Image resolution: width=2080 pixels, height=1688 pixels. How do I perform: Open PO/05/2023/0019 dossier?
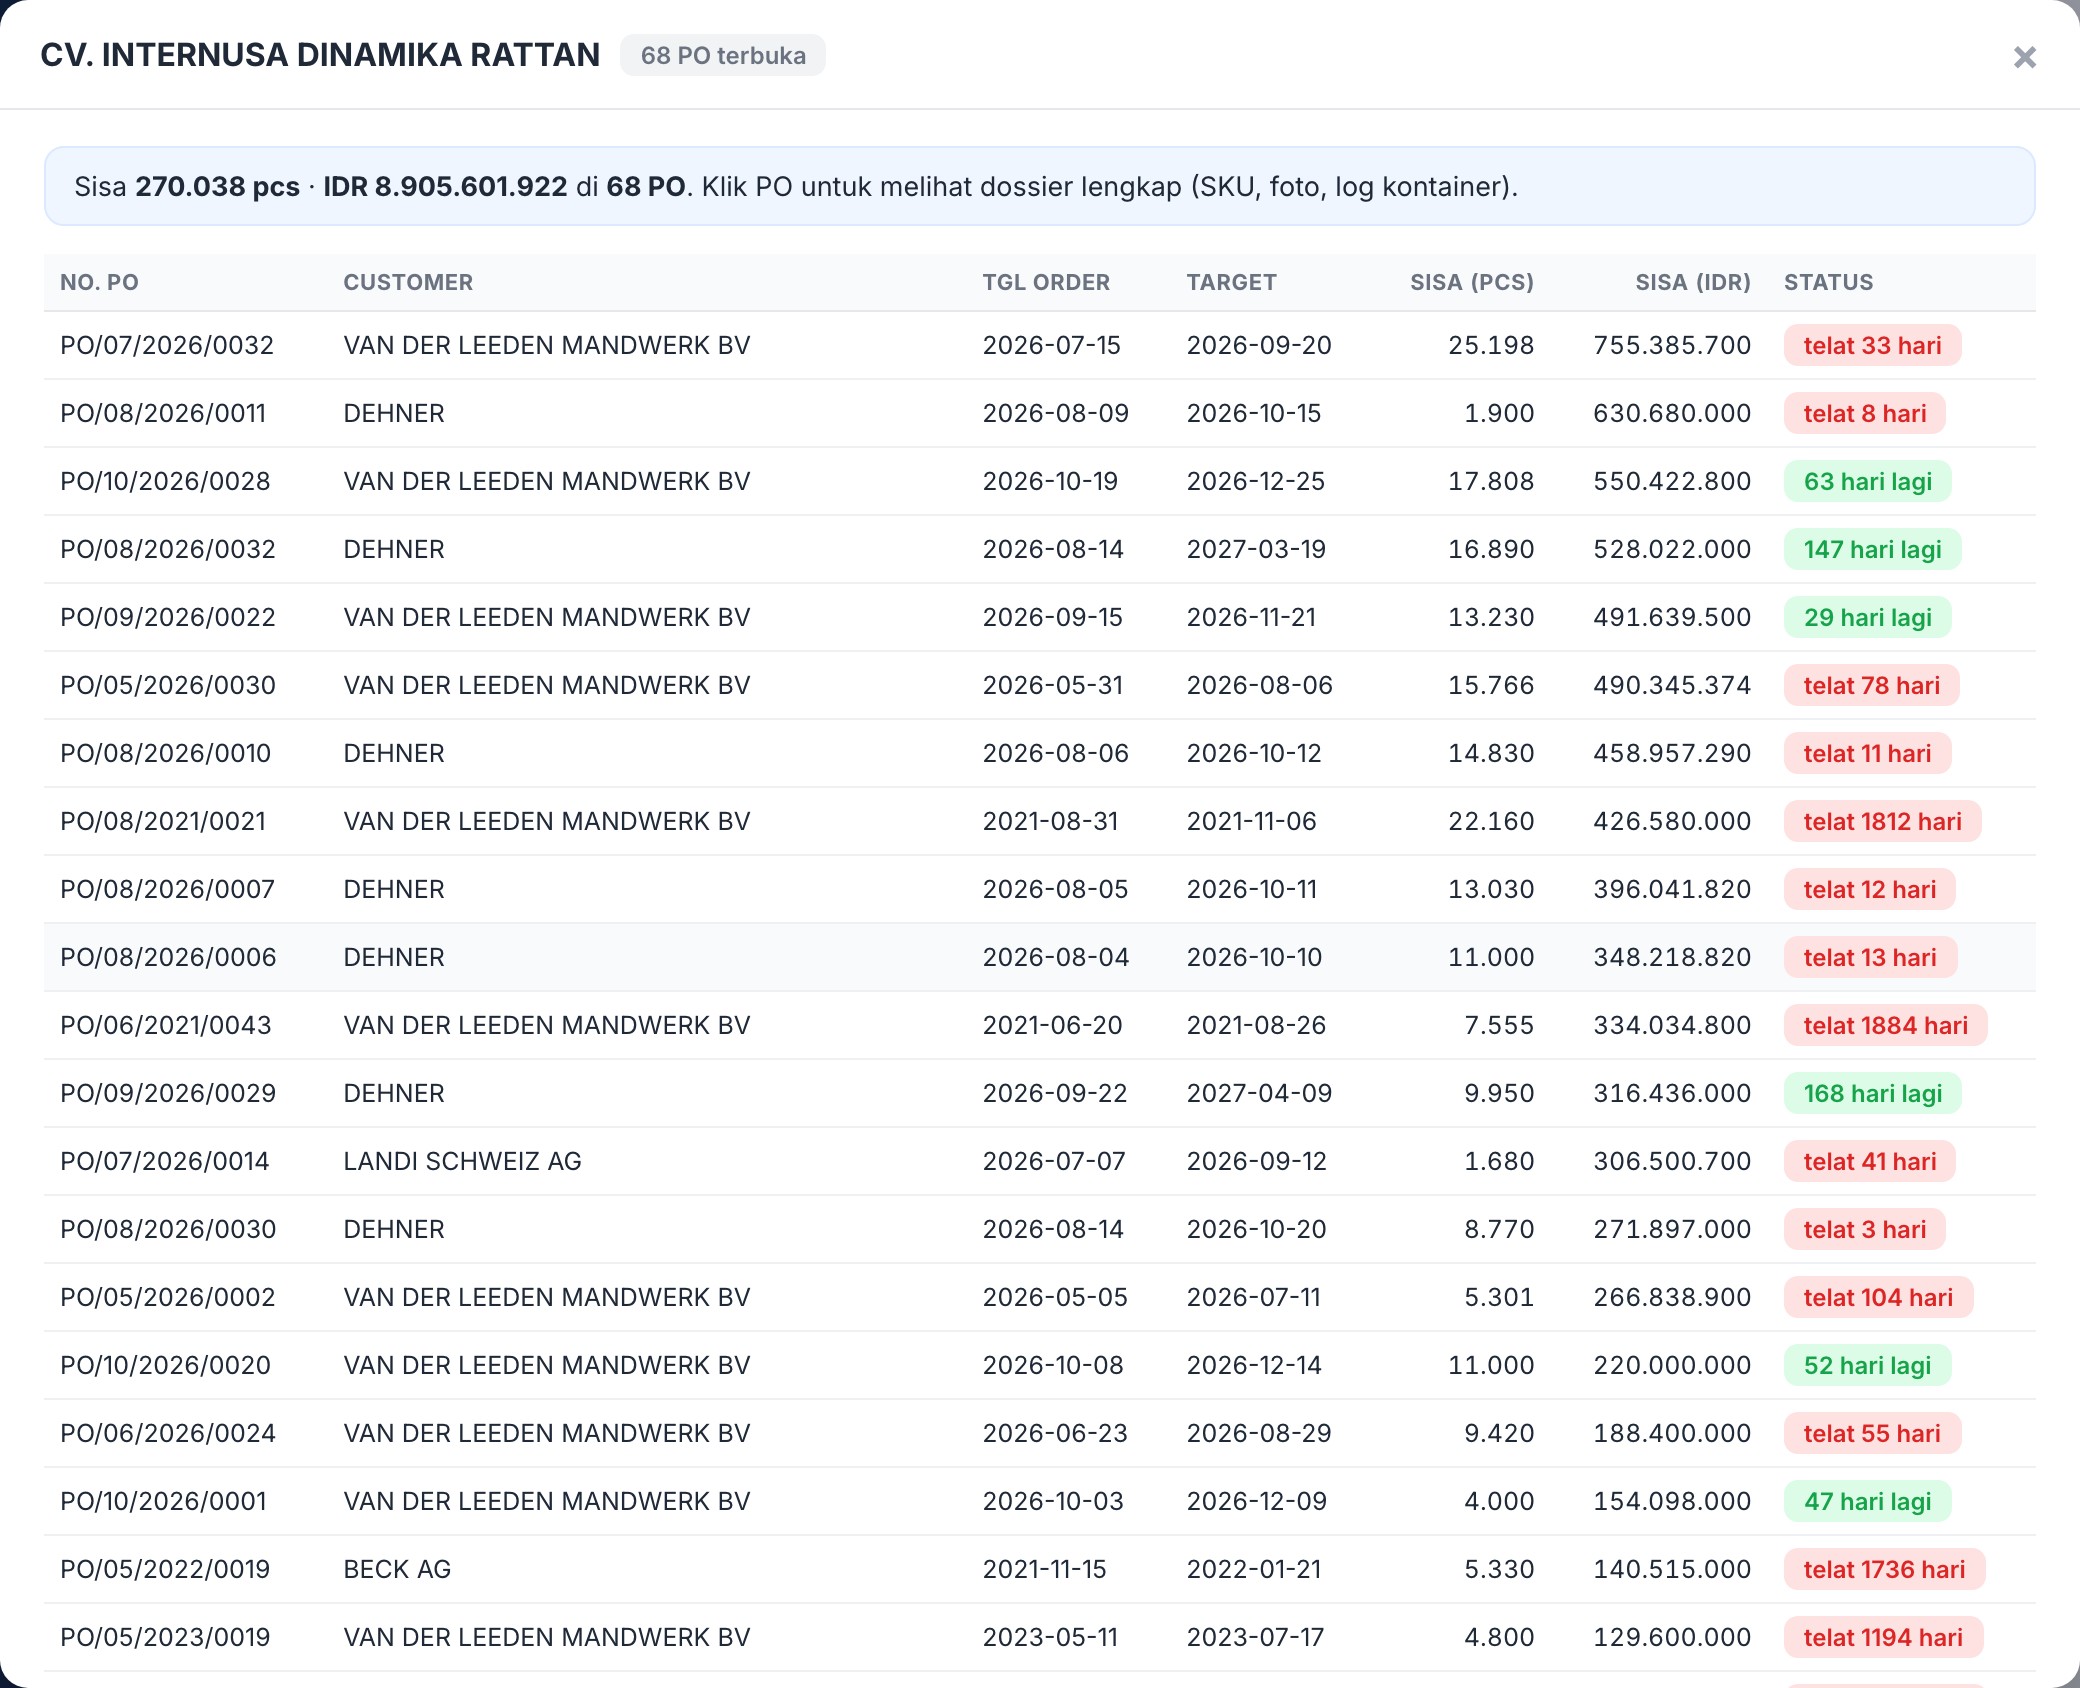tap(1040, 1637)
